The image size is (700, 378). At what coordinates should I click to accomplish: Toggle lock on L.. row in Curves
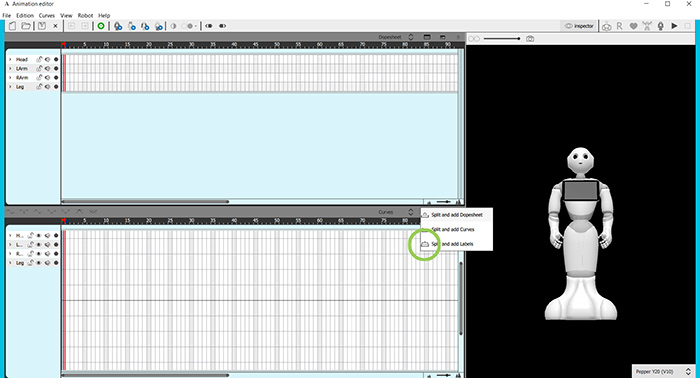(x=30, y=245)
